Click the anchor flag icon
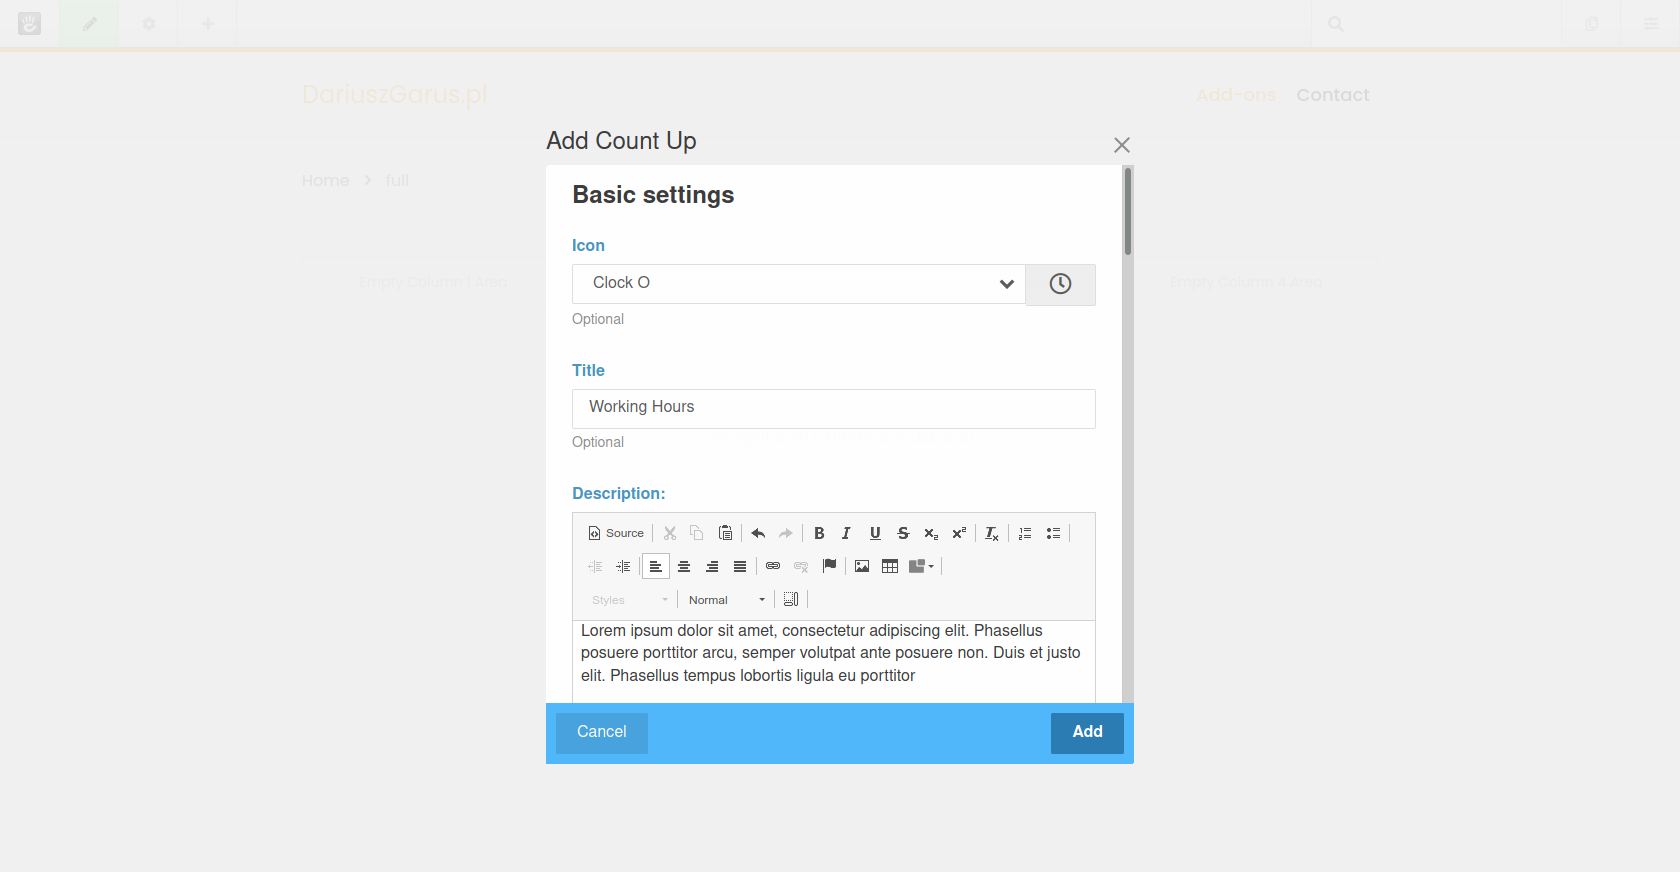1680x872 pixels. 829,566
